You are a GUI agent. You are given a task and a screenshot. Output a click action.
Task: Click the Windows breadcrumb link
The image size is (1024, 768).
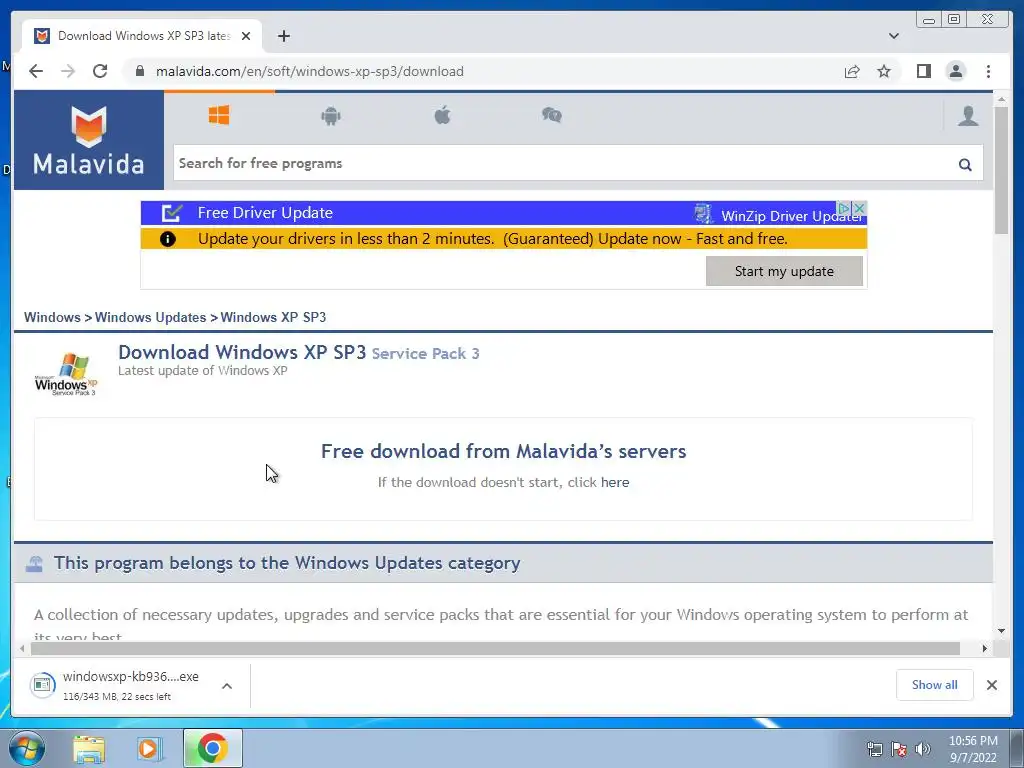click(x=52, y=317)
